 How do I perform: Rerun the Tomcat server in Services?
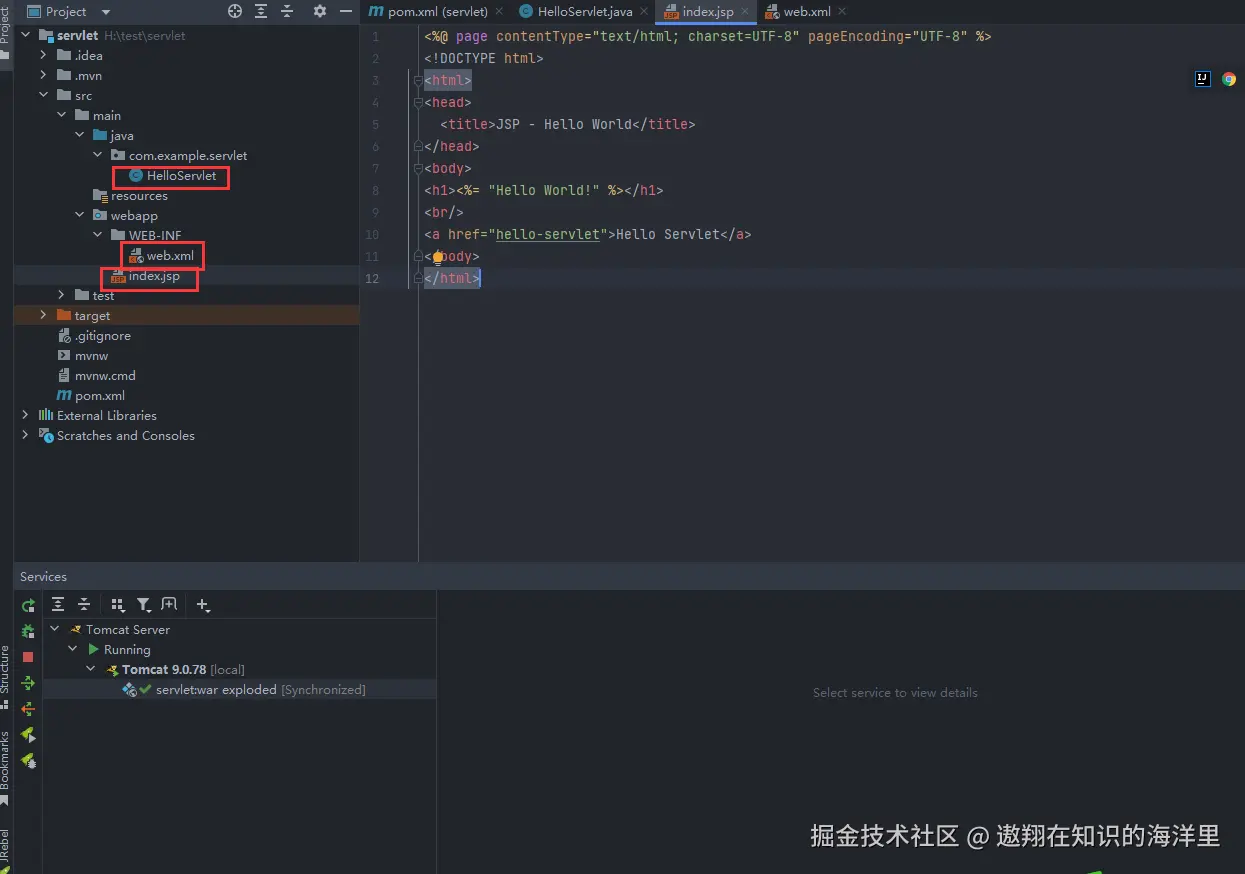(x=28, y=605)
